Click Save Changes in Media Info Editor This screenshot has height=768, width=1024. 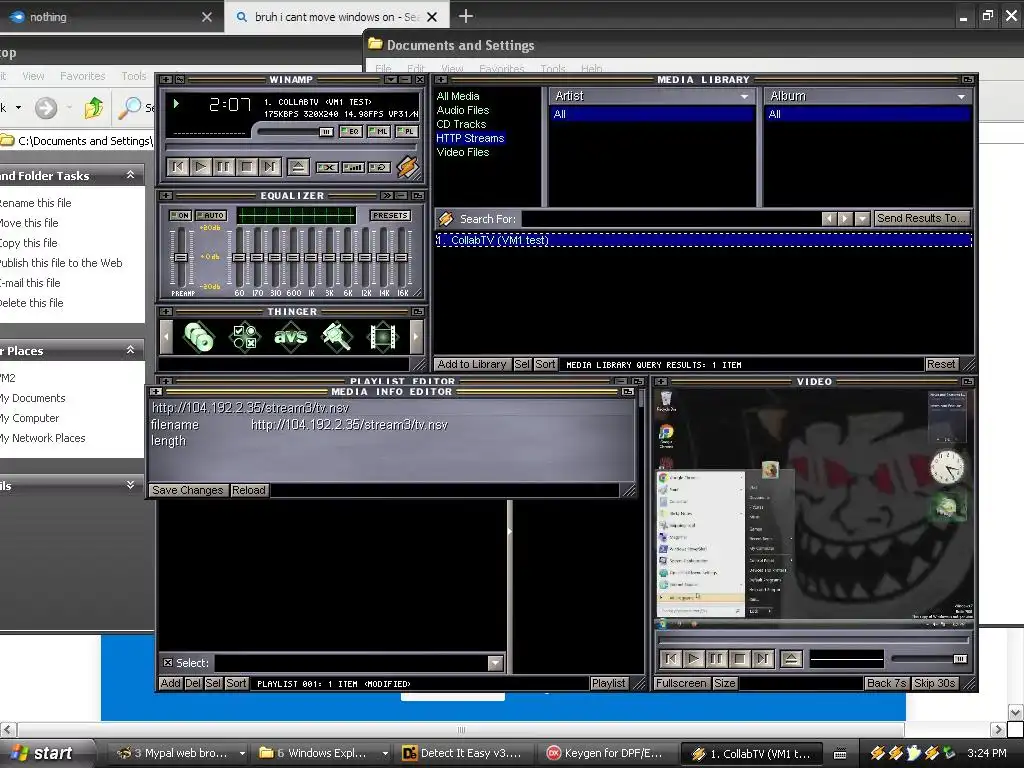188,490
